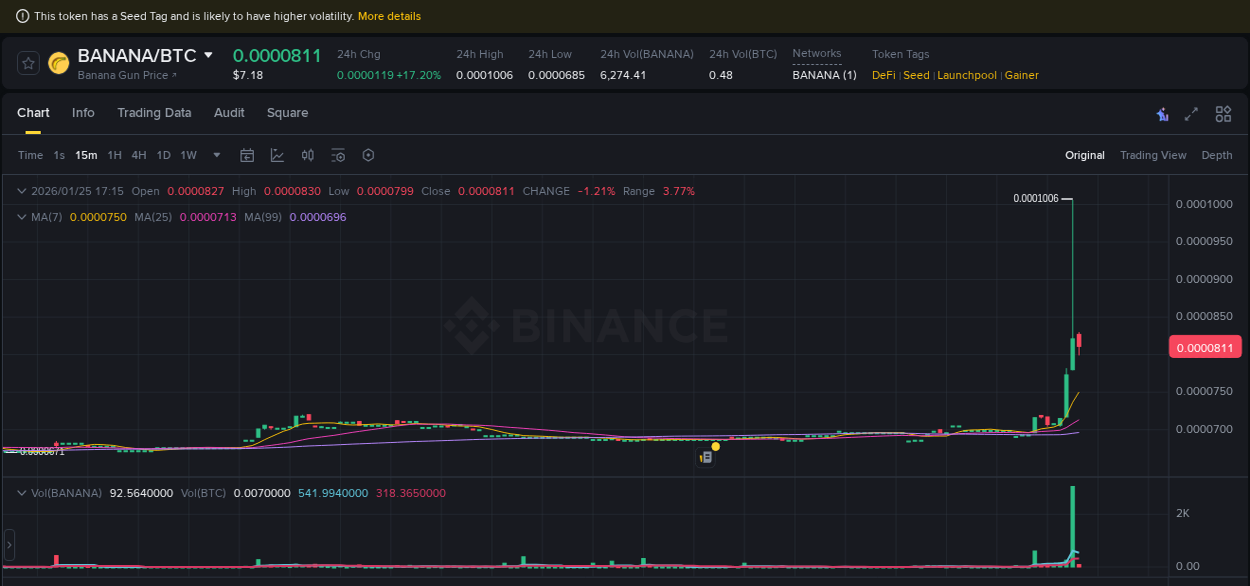This screenshot has height=586, width=1250.
Task: Open the BANANA/BTC pair dropdown
Action: [x=207, y=55]
